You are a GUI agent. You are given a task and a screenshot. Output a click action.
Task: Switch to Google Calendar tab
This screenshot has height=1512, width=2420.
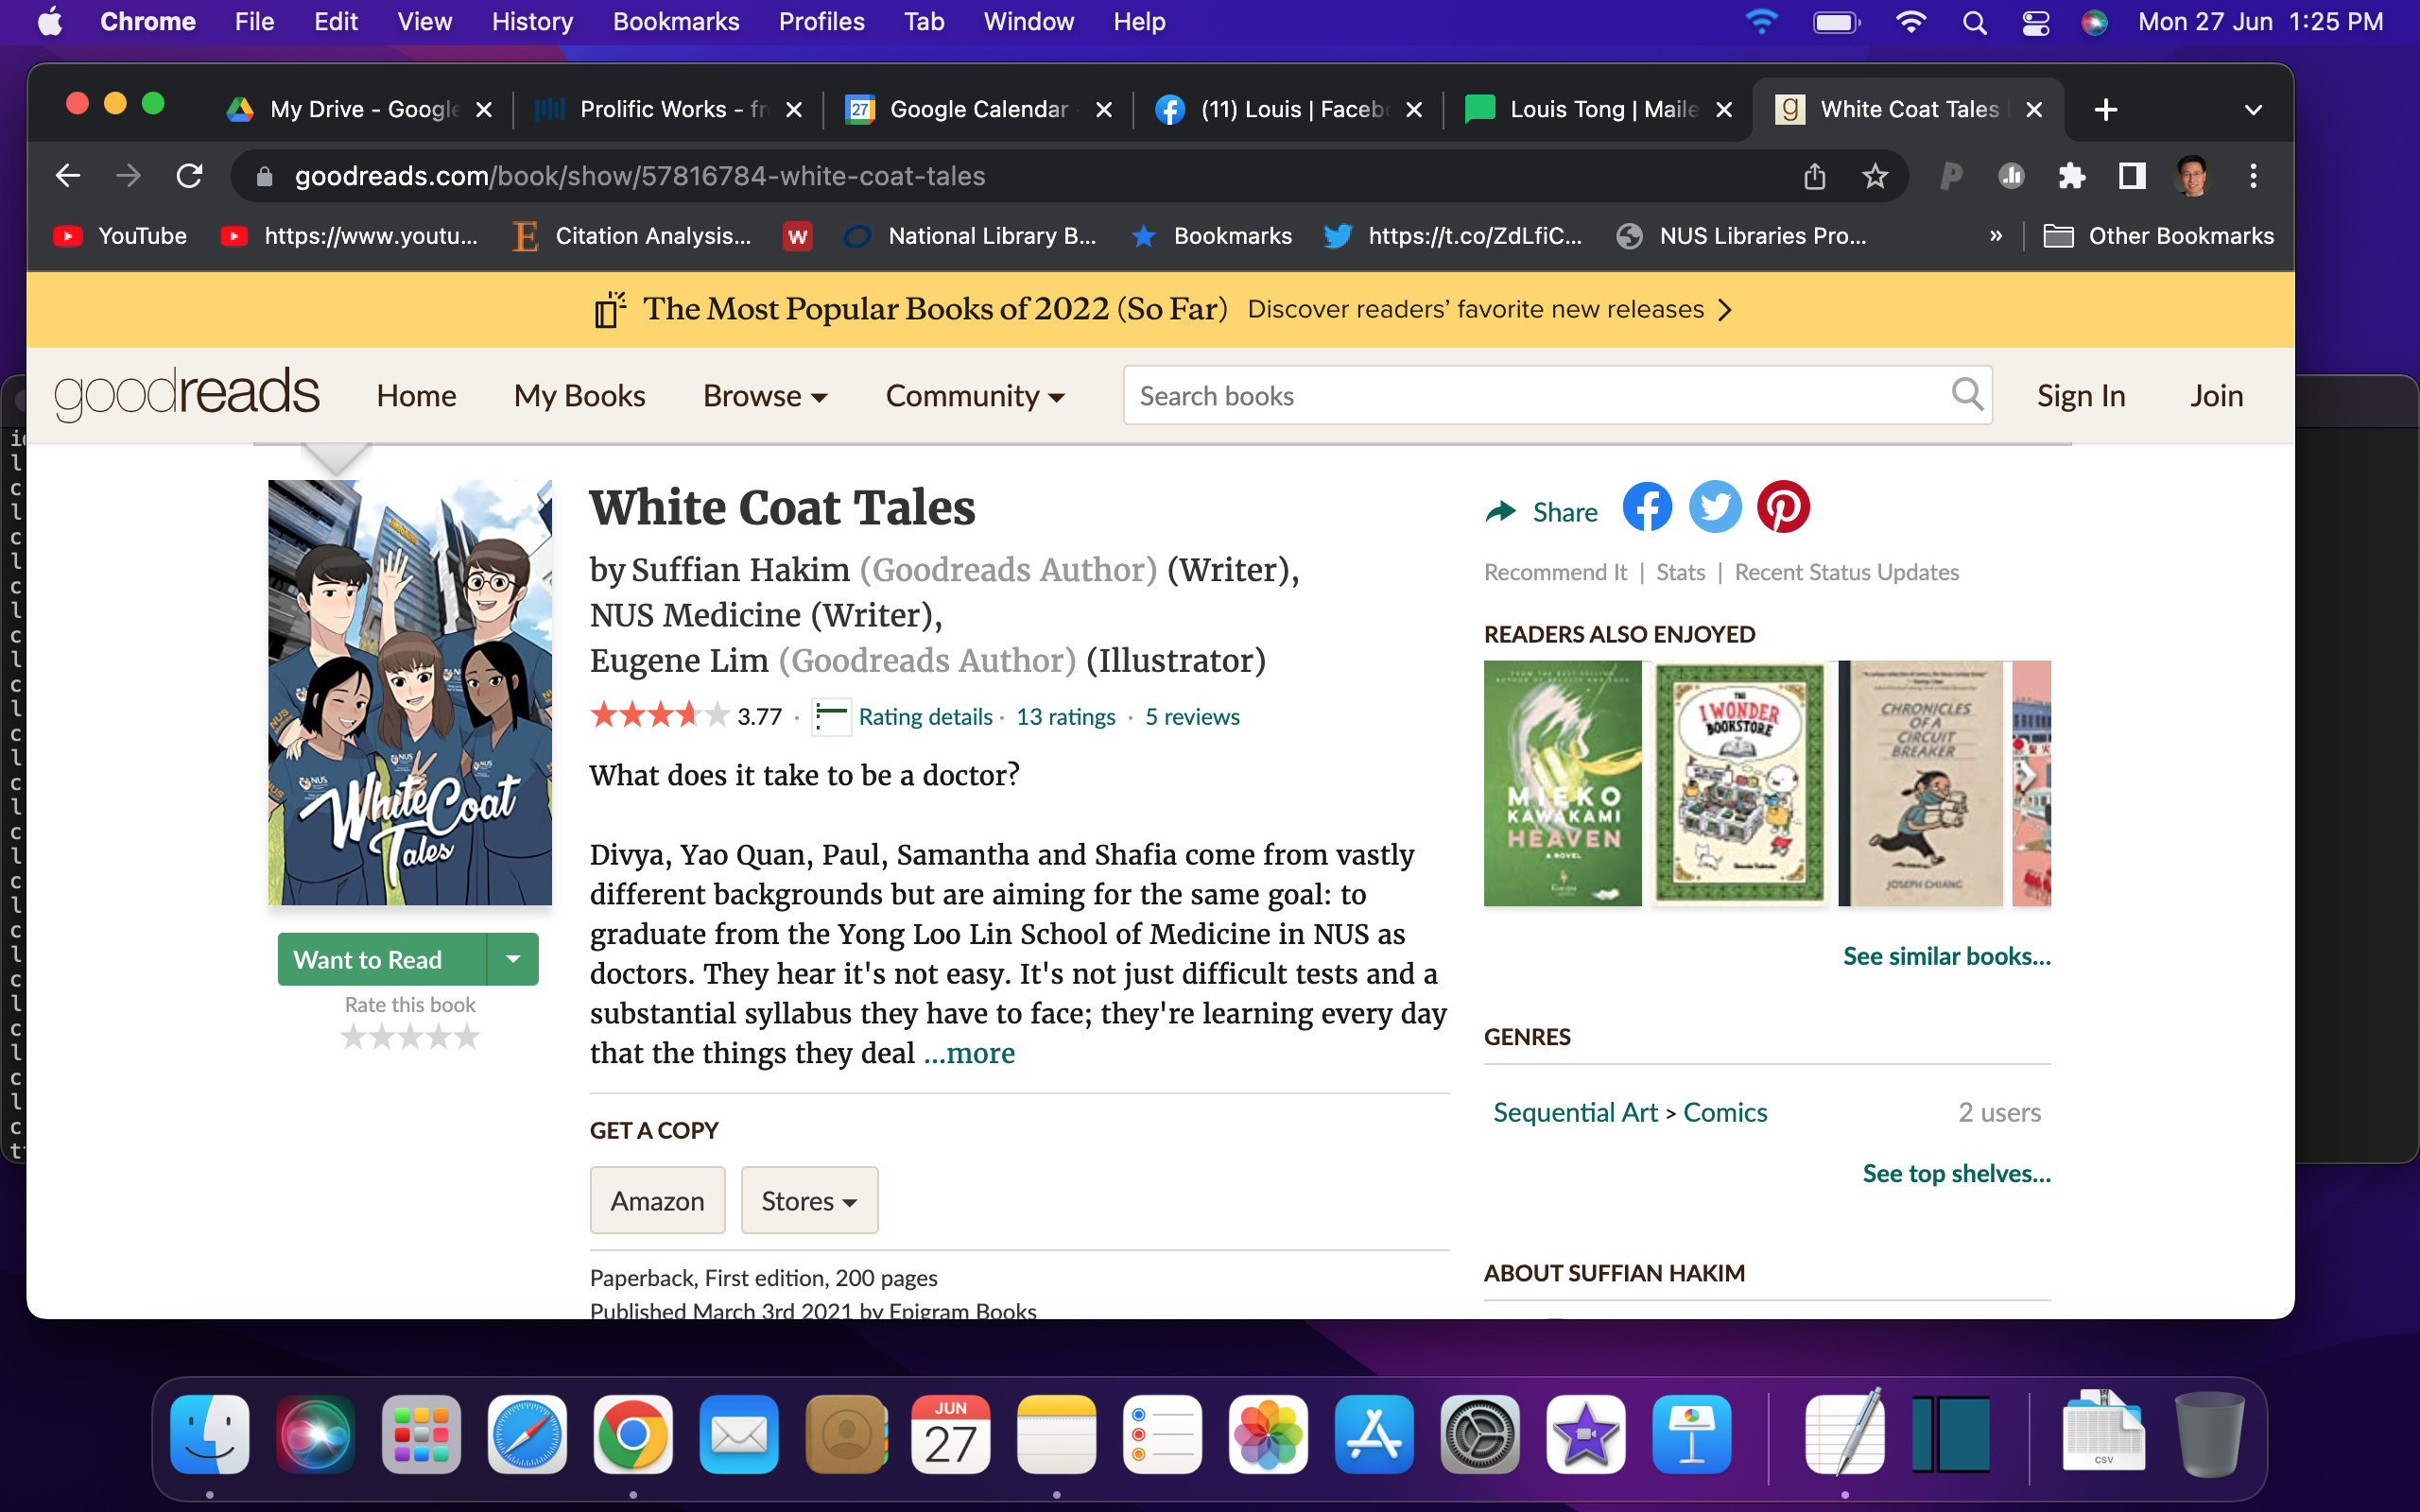tap(978, 109)
